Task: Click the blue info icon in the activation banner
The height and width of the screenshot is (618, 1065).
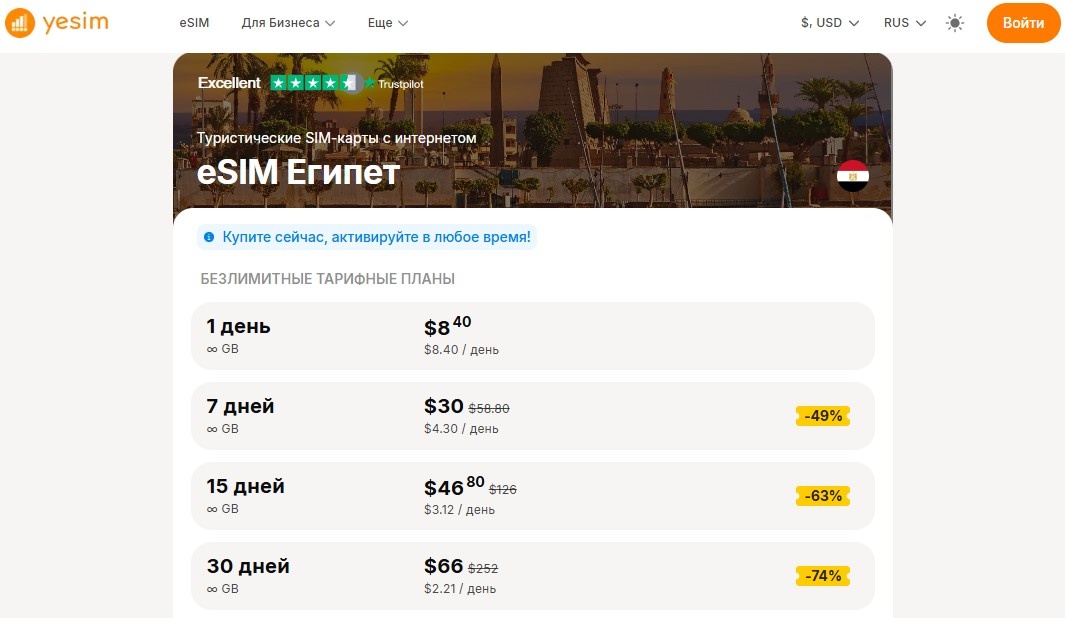Action: click(208, 237)
